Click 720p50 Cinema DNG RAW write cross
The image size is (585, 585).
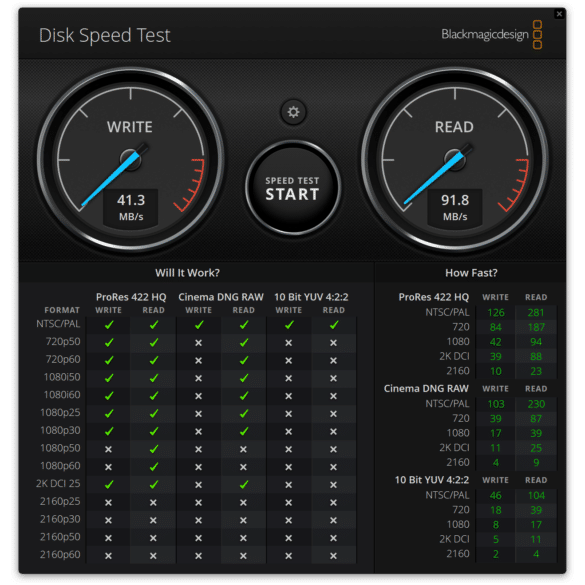coord(198,343)
